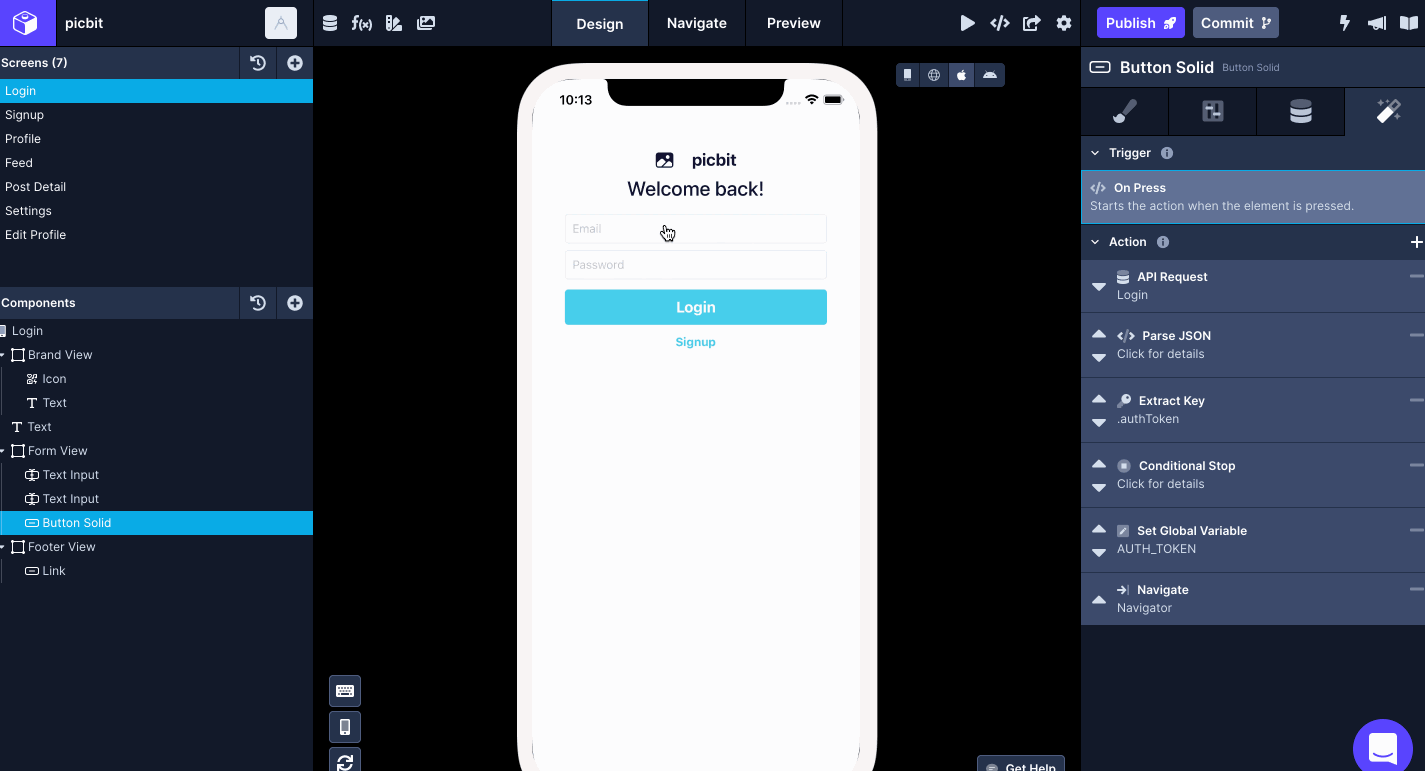This screenshot has width=1425, height=771.
Task: Open the code export view
Action: [999, 22]
